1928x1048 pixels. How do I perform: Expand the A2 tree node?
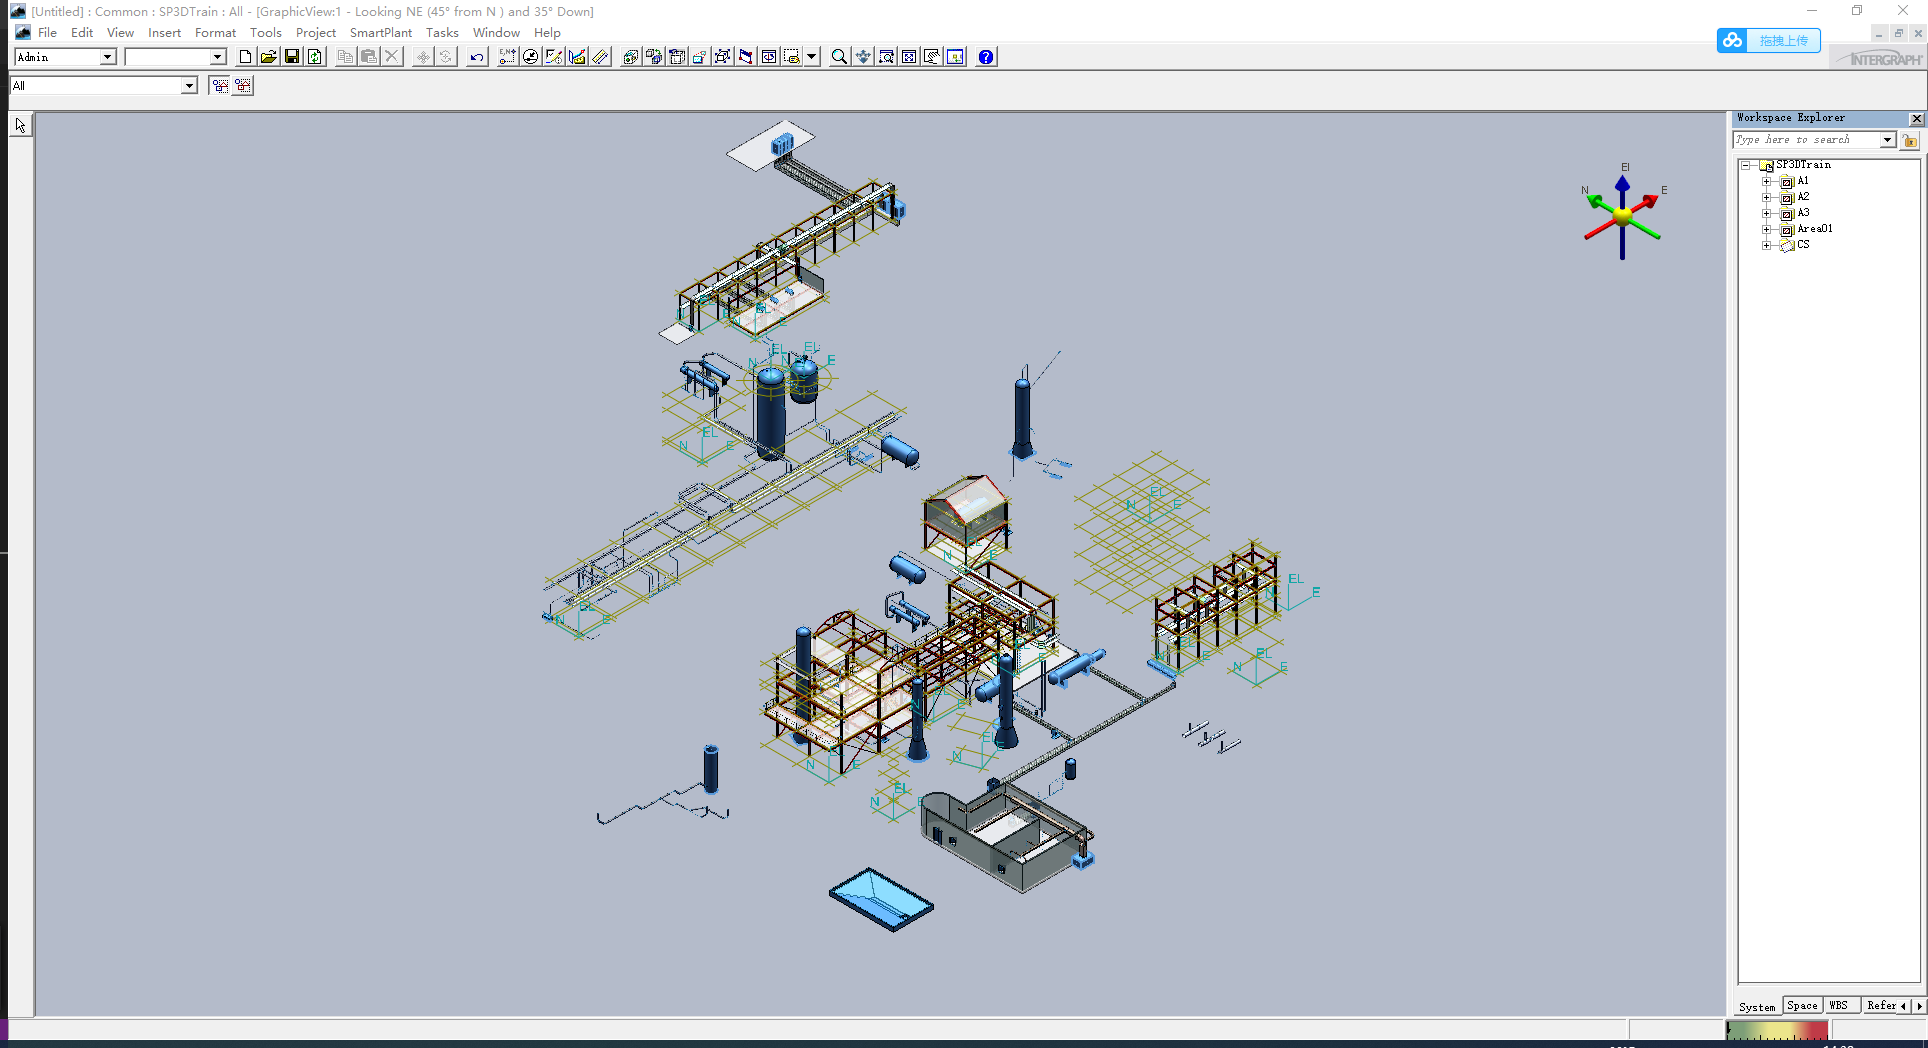click(1766, 197)
